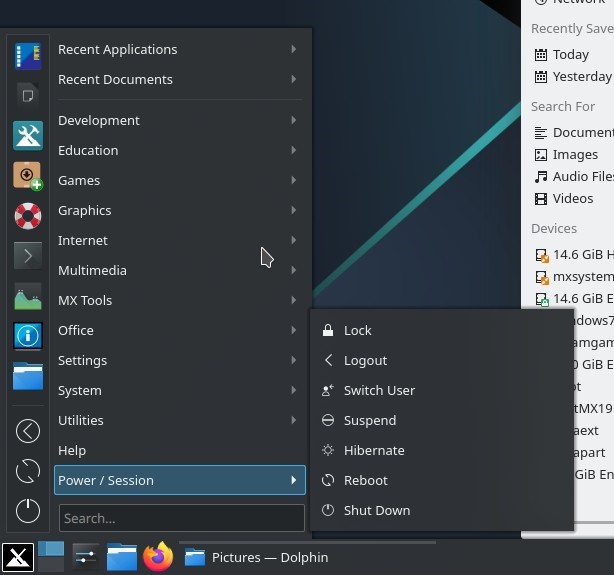Choose Shut Down in the session submenu
The width and height of the screenshot is (614, 575).
click(376, 510)
